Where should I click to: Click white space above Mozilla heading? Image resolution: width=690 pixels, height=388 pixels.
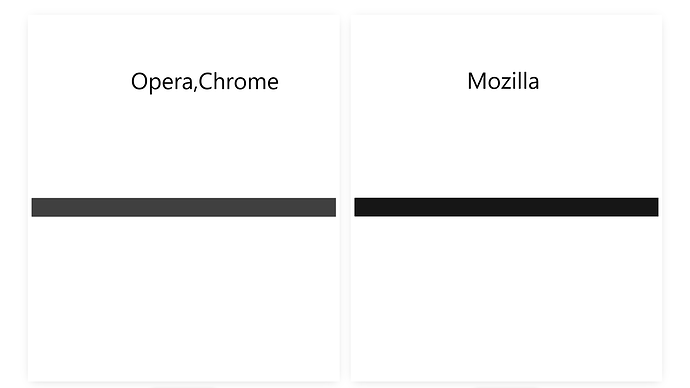point(506,42)
